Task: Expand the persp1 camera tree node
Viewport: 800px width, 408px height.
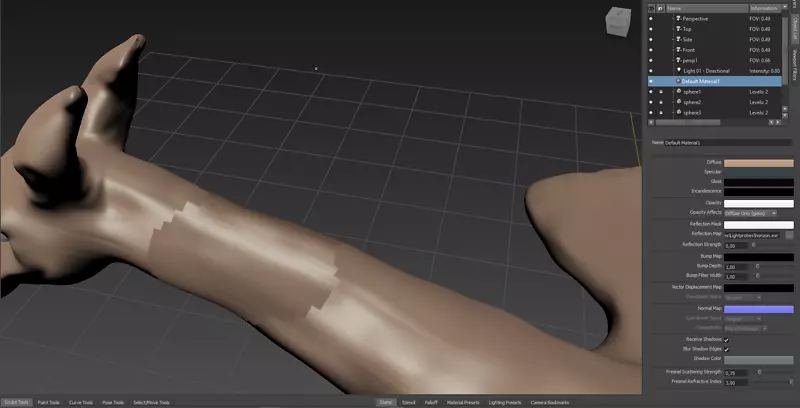Action: pyautogui.click(x=672, y=60)
